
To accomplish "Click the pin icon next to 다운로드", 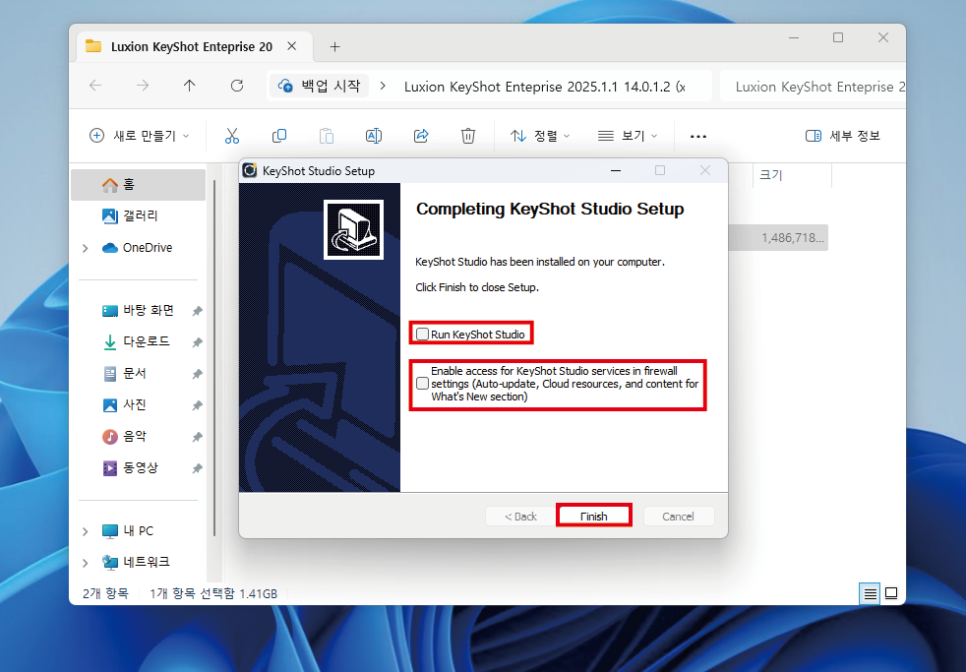I will (x=197, y=342).
